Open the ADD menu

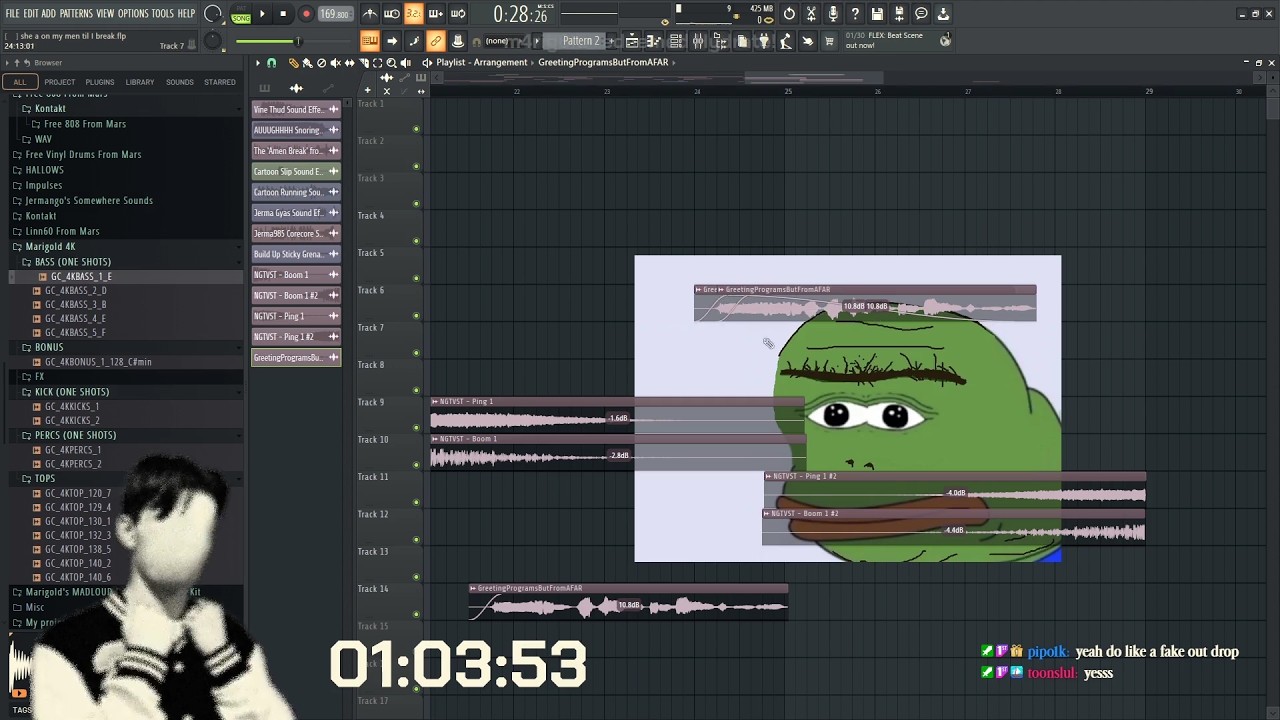[48, 14]
